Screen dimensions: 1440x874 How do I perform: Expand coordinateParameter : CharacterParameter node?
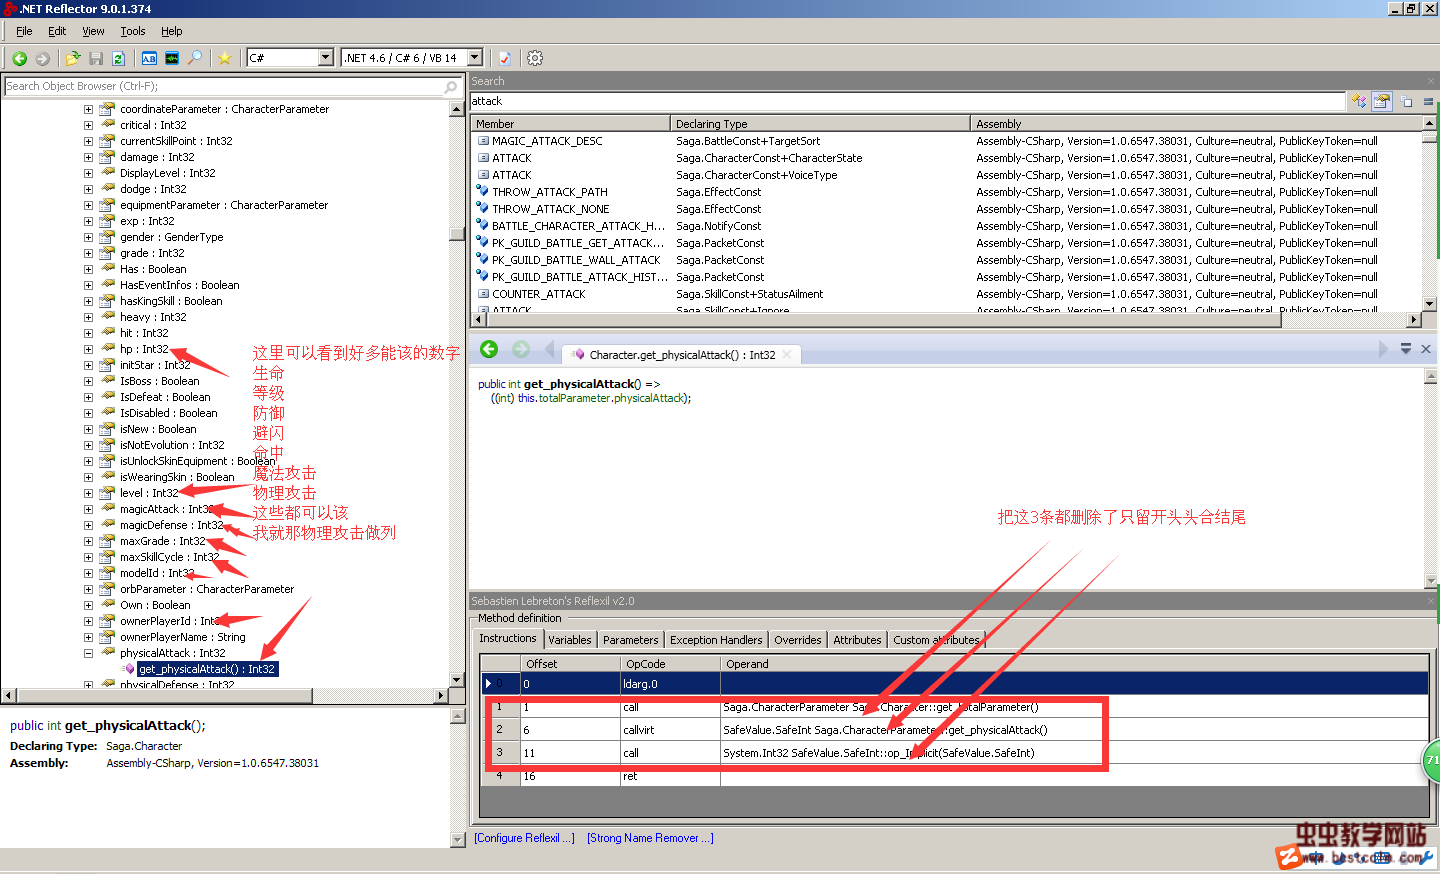click(x=88, y=109)
